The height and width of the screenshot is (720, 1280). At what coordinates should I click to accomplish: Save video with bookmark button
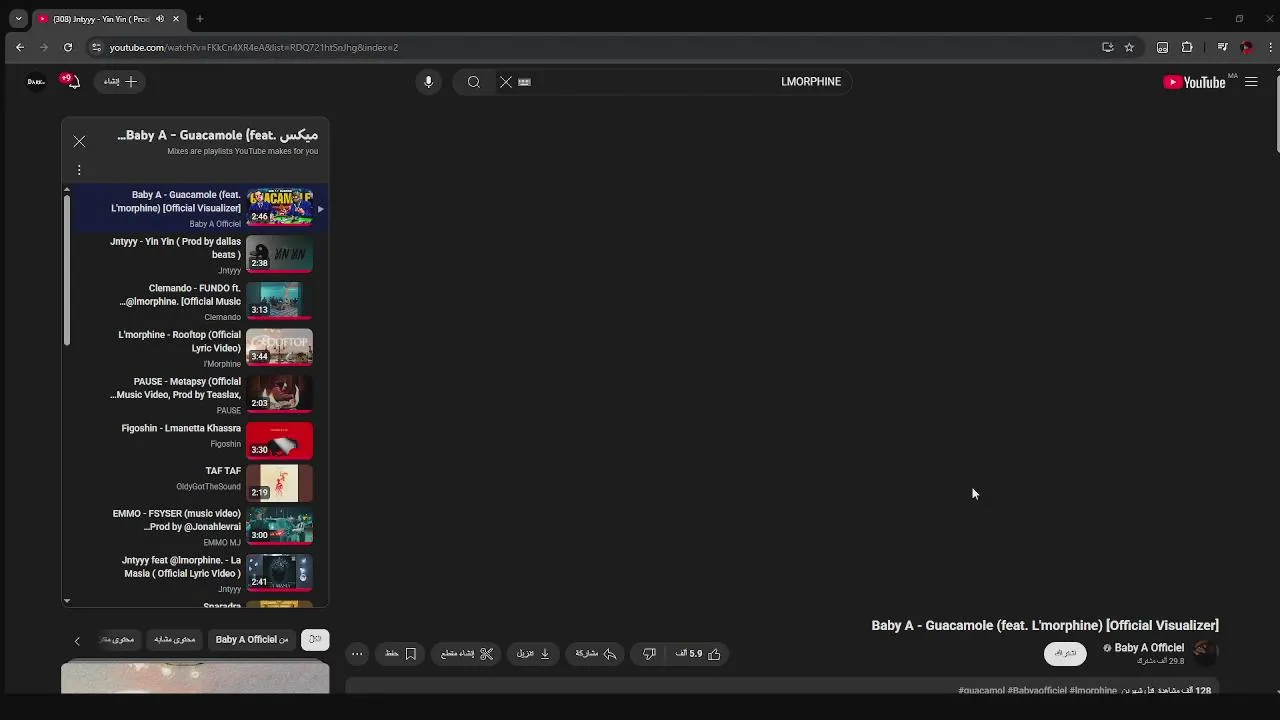(400, 654)
